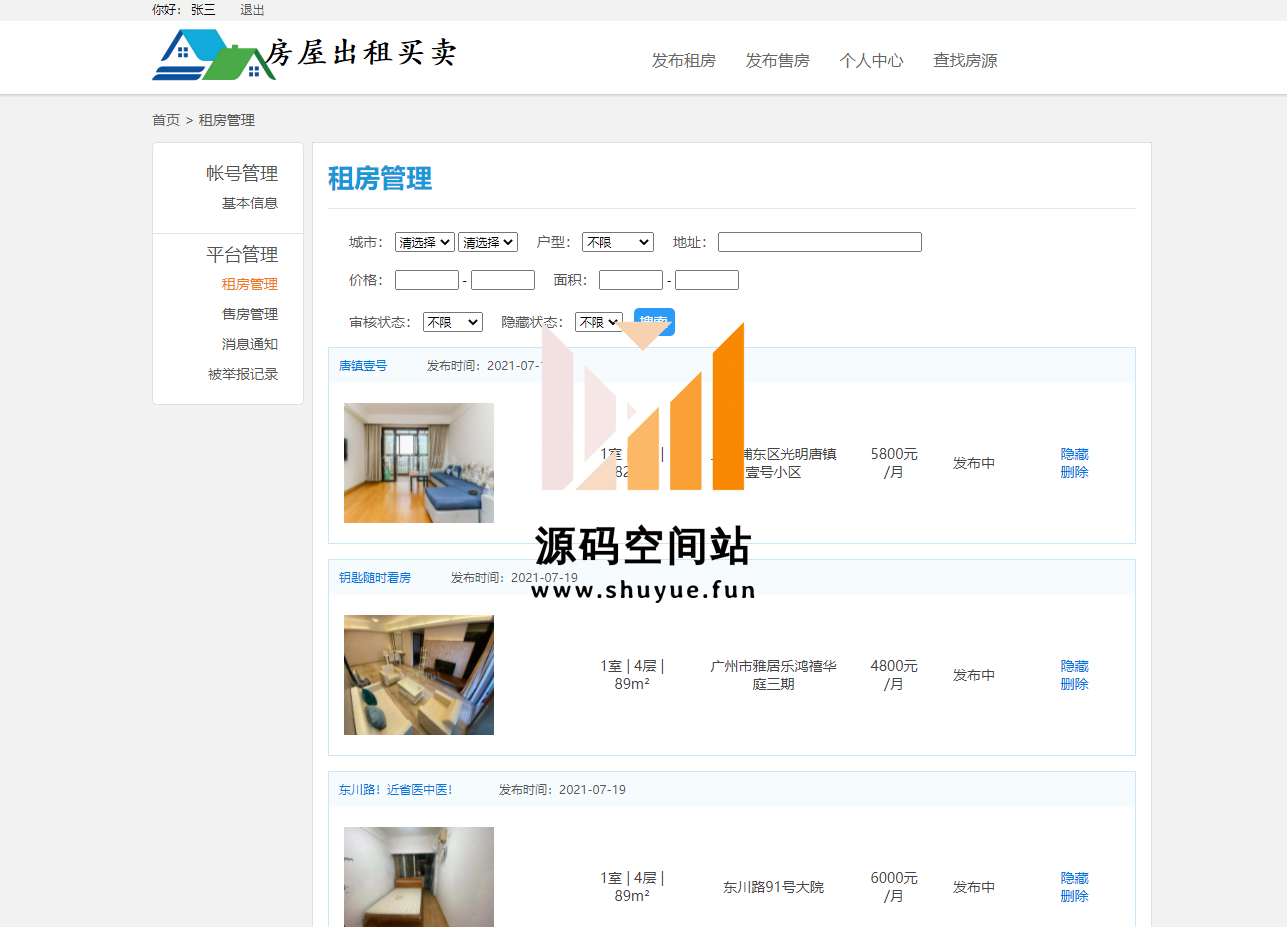Click the 房屋出租买卖 house logo
1287x927 pixels.
[305, 54]
